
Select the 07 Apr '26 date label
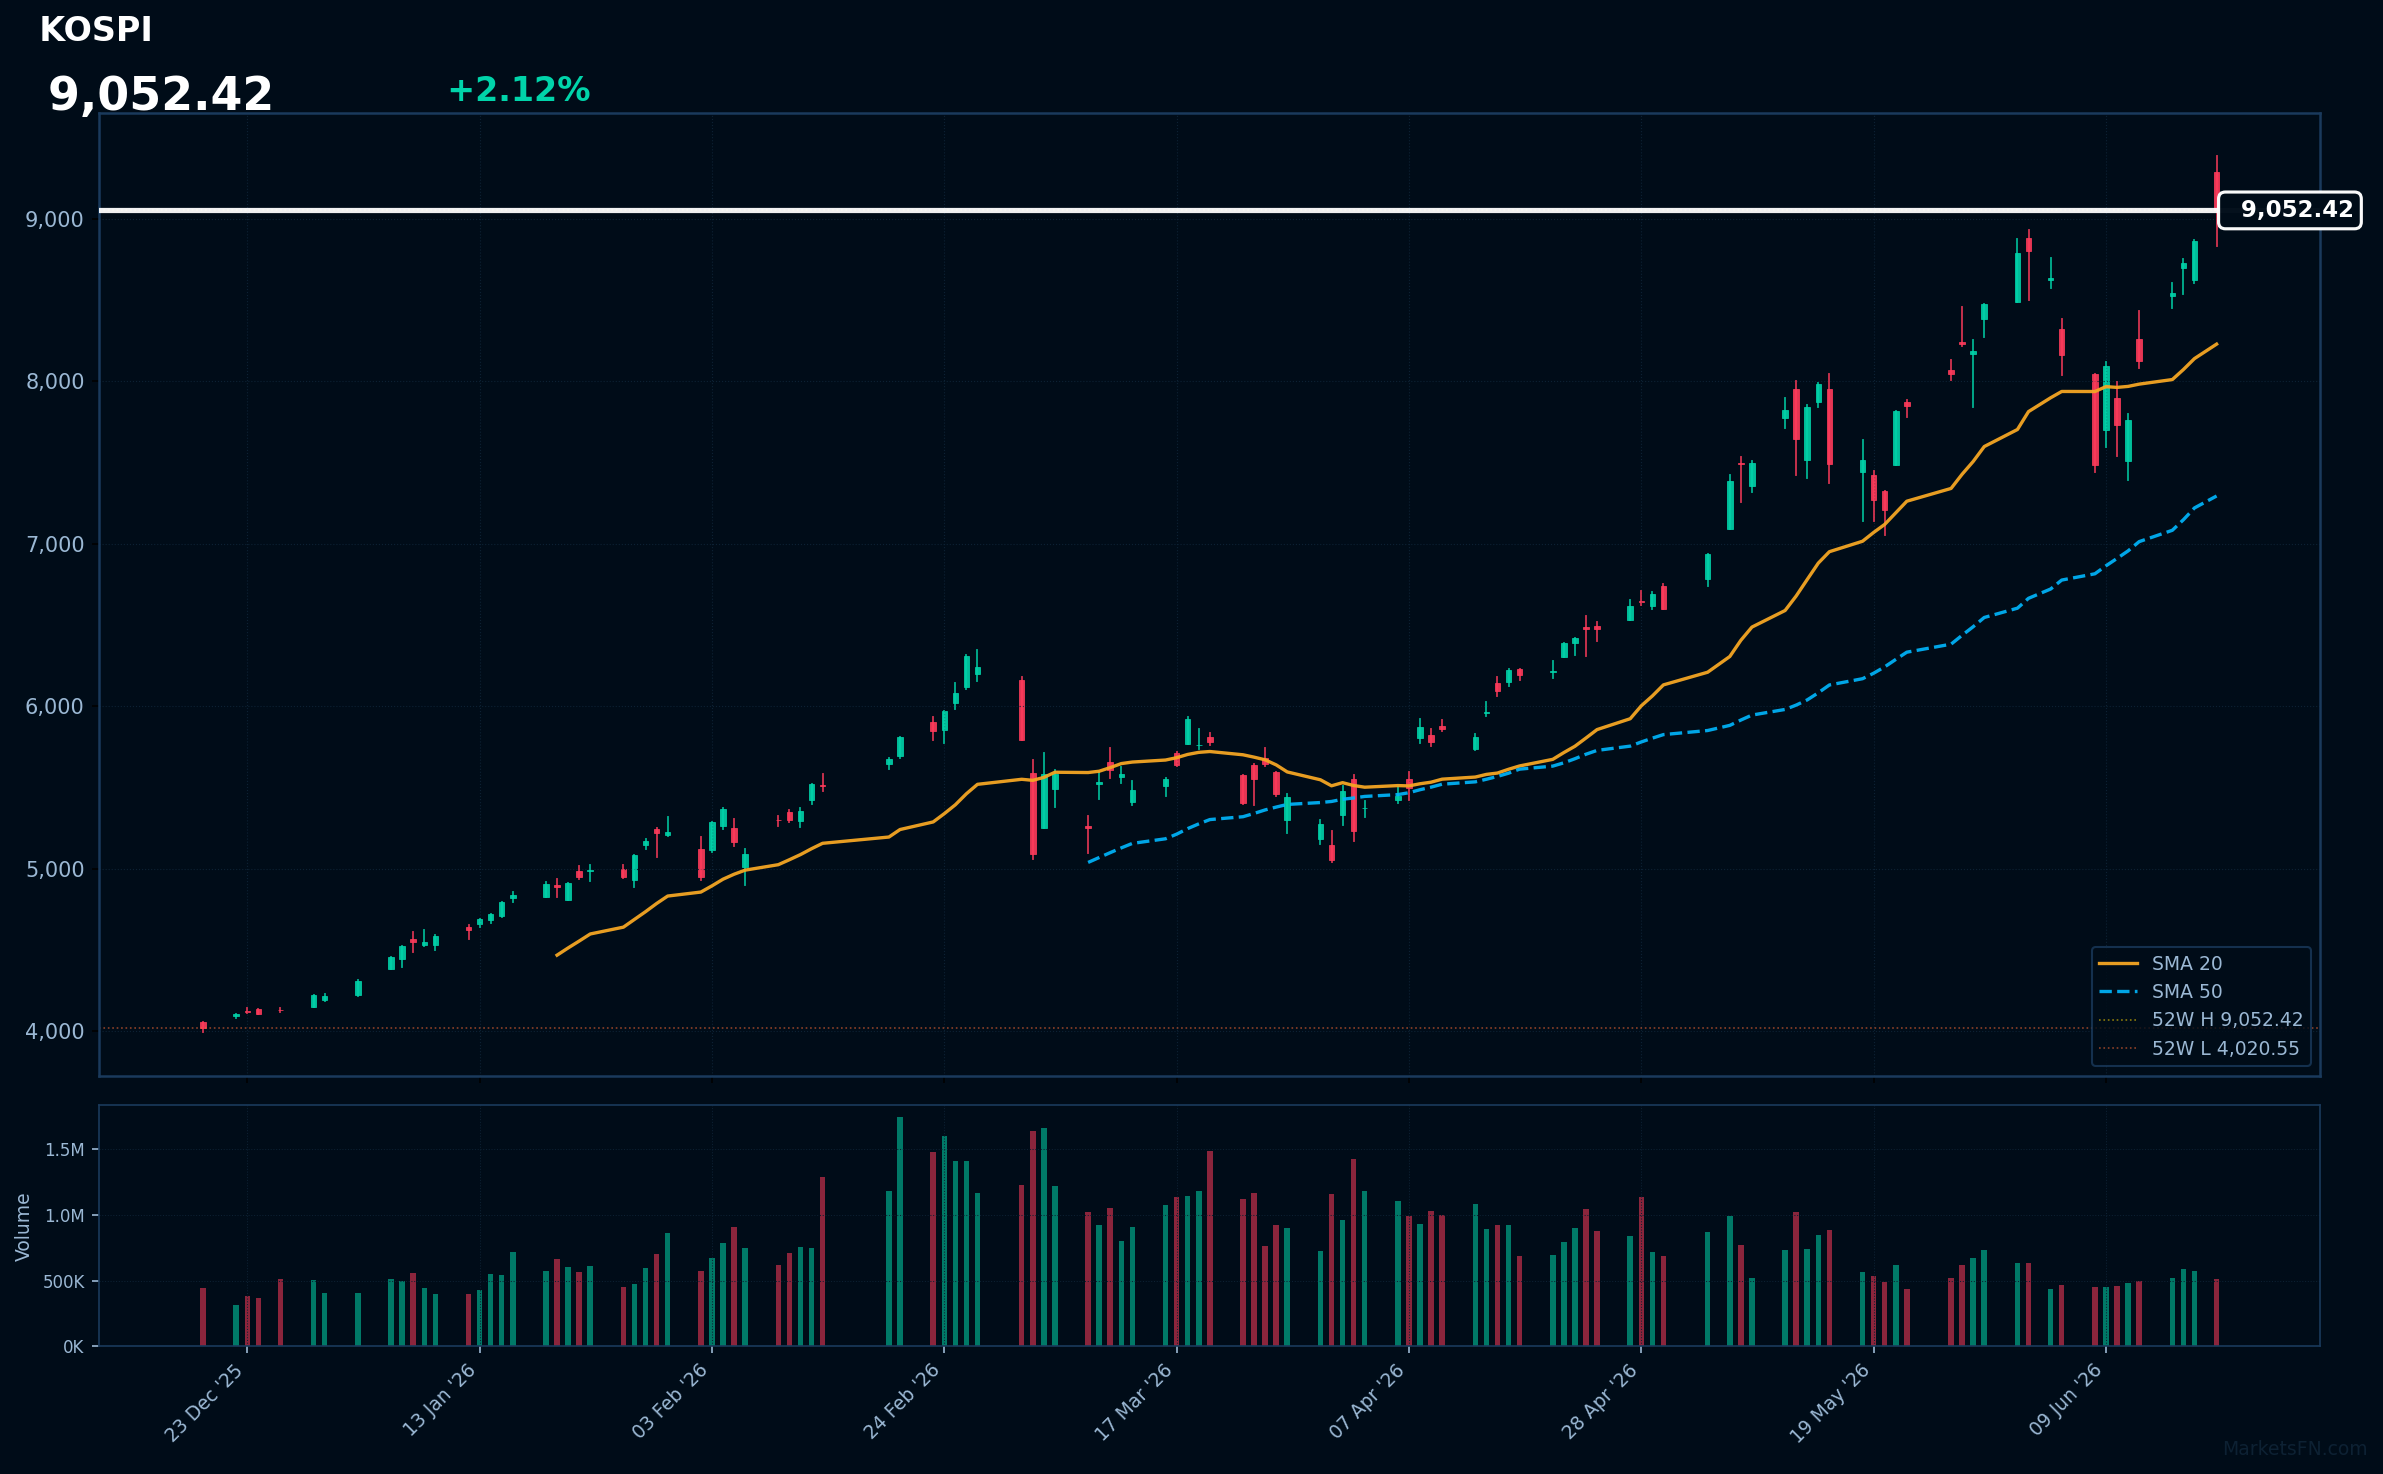pyautogui.click(x=1367, y=1402)
